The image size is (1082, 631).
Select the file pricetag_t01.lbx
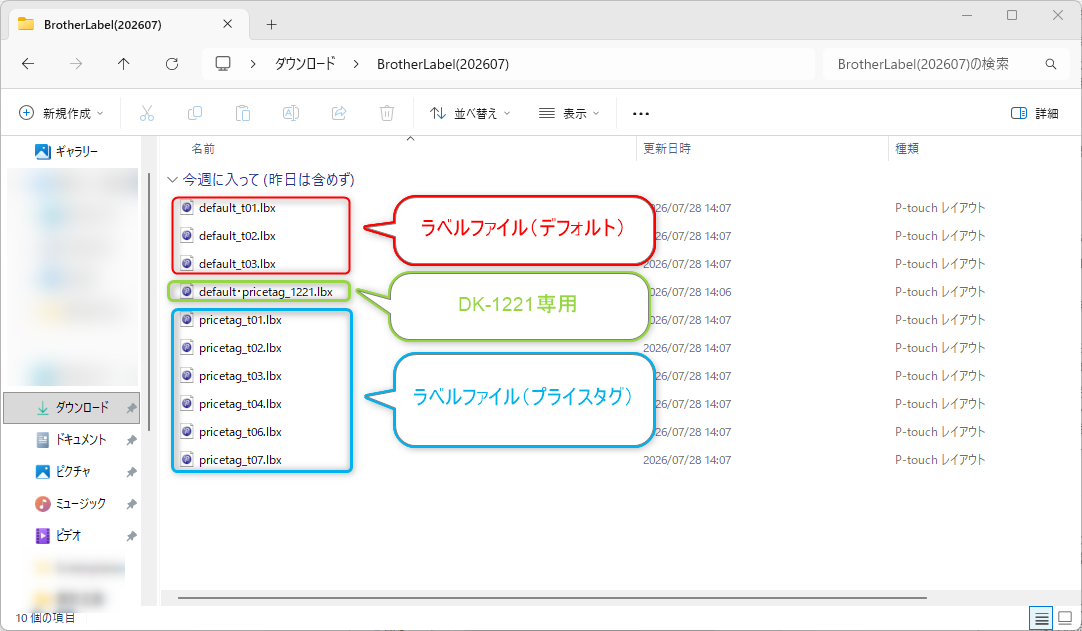coord(240,320)
